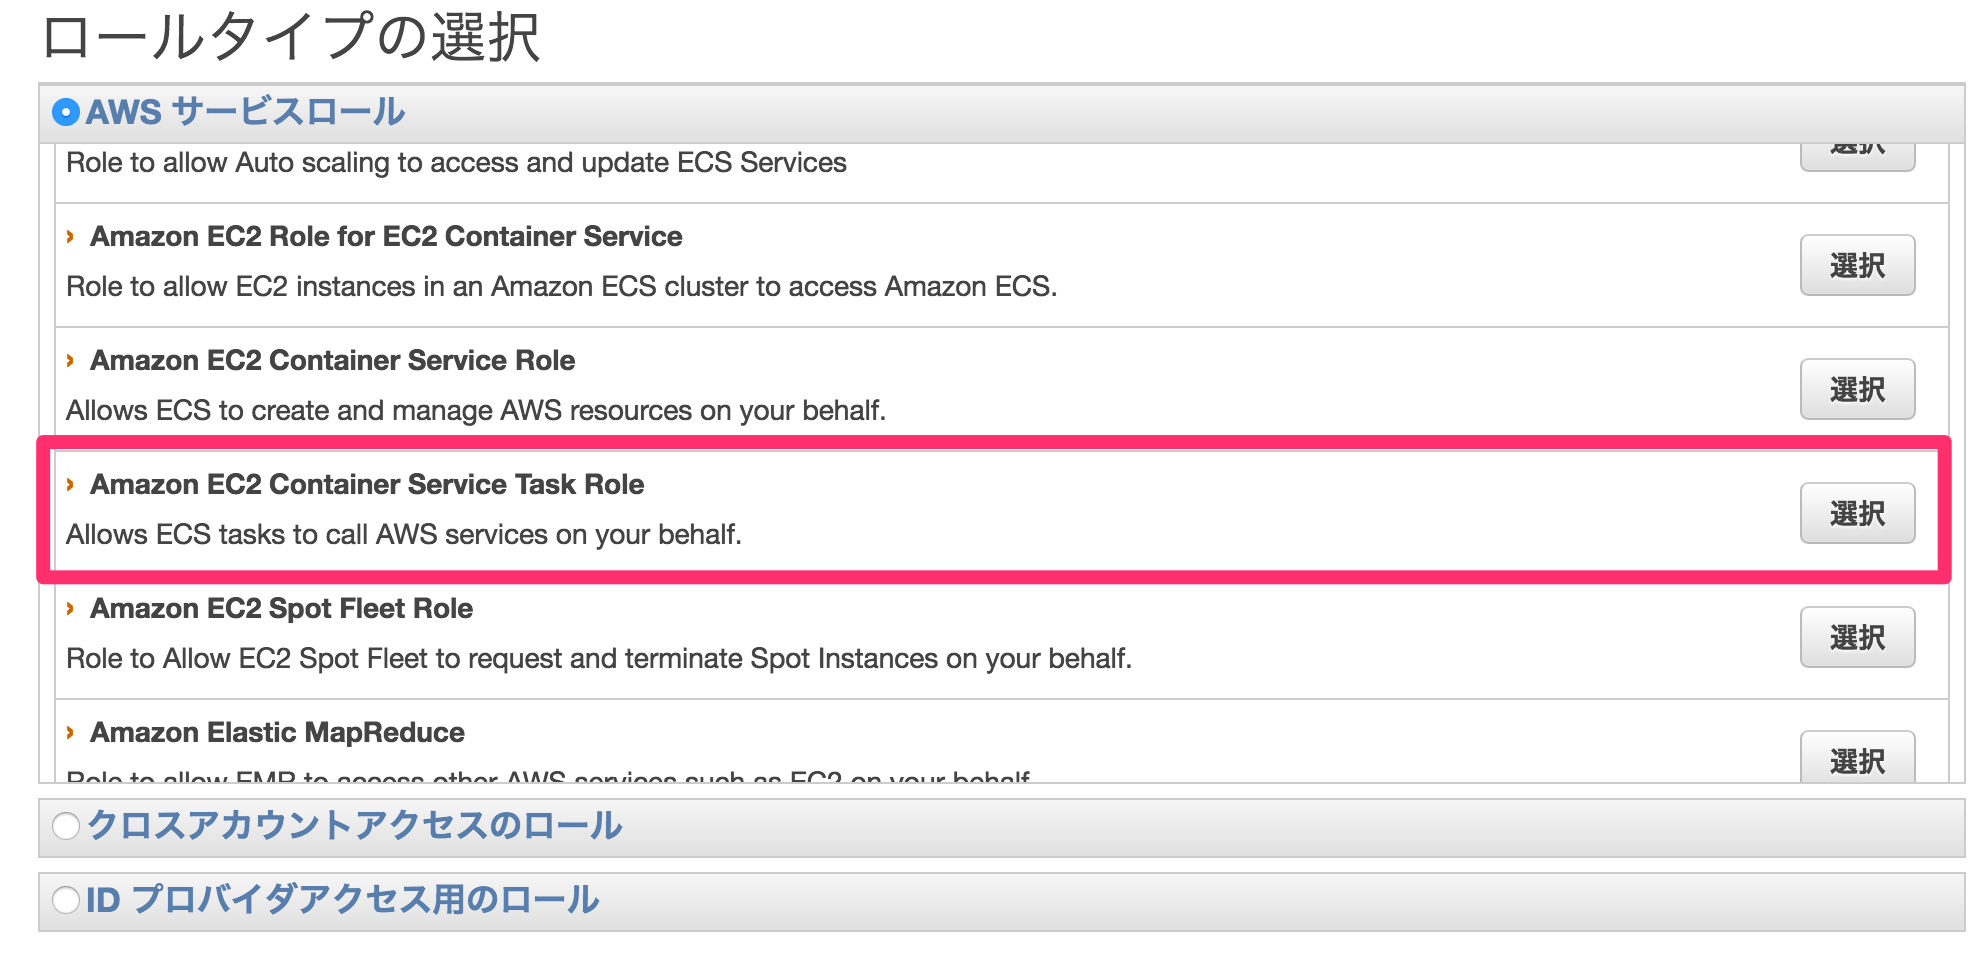1978x976 pixels.
Task: Click the Amazon Elastic MapReduce title
Action: point(278,733)
